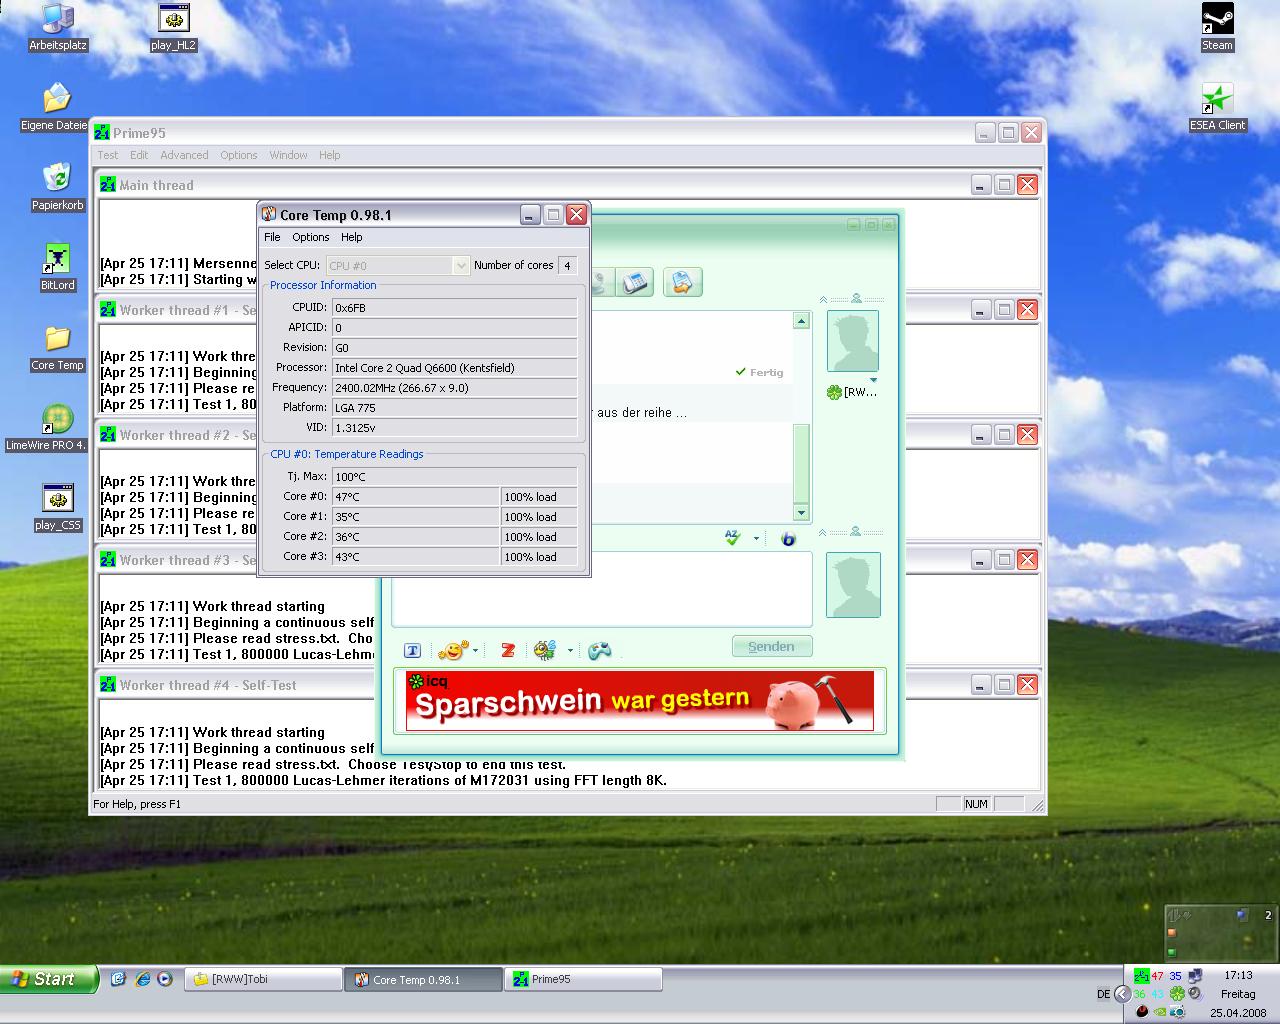1280x1024 pixels.
Task: Click the Windows Start button
Action: [49, 979]
